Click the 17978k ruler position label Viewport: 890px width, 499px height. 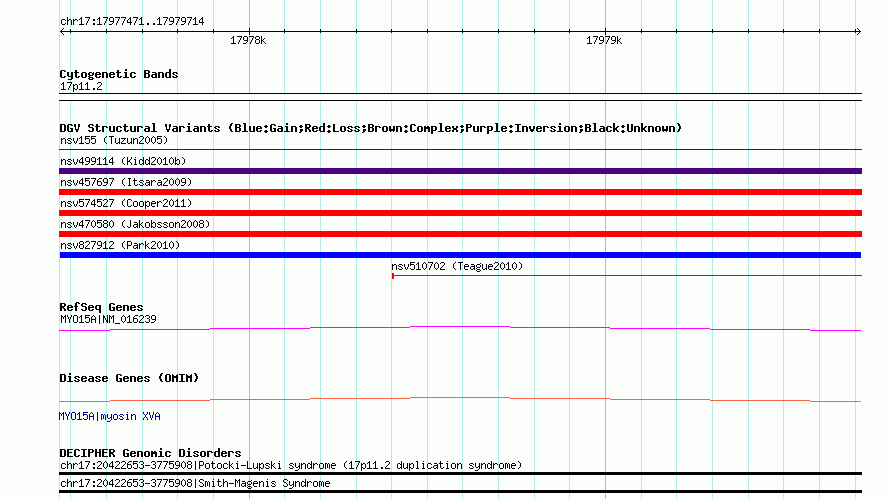pos(248,40)
